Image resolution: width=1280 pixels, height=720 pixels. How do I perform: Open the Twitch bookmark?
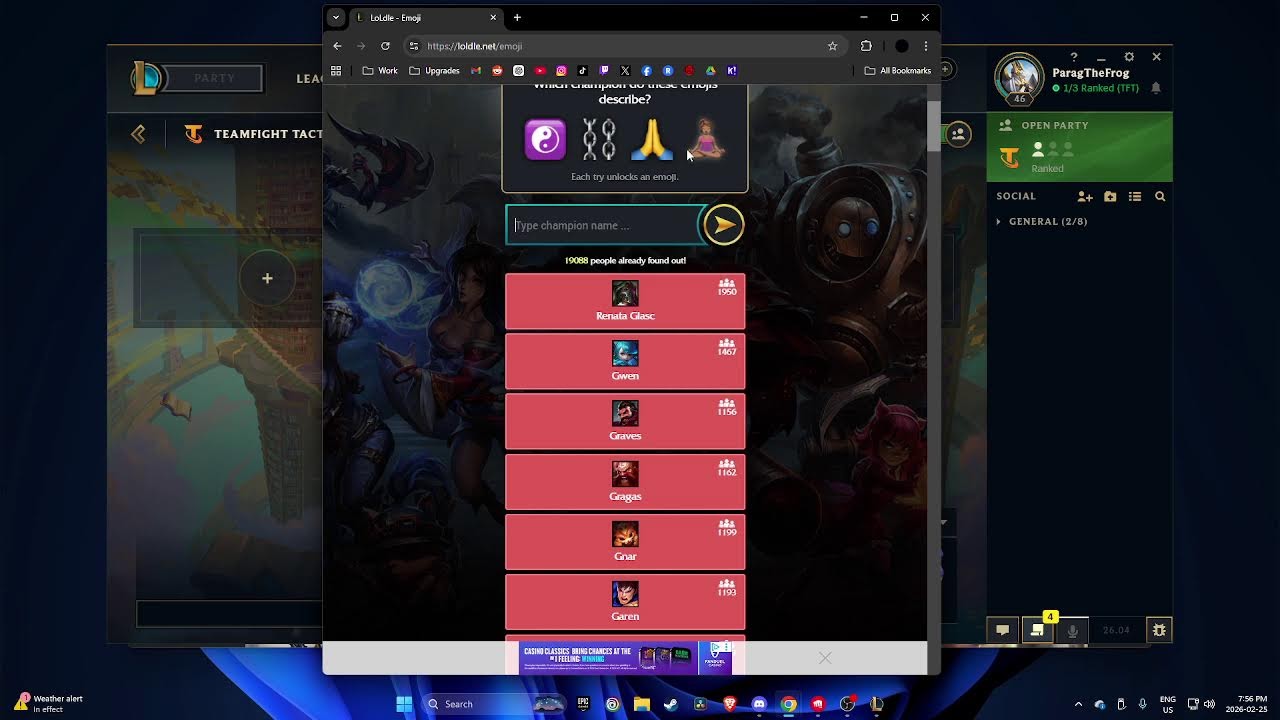click(604, 71)
